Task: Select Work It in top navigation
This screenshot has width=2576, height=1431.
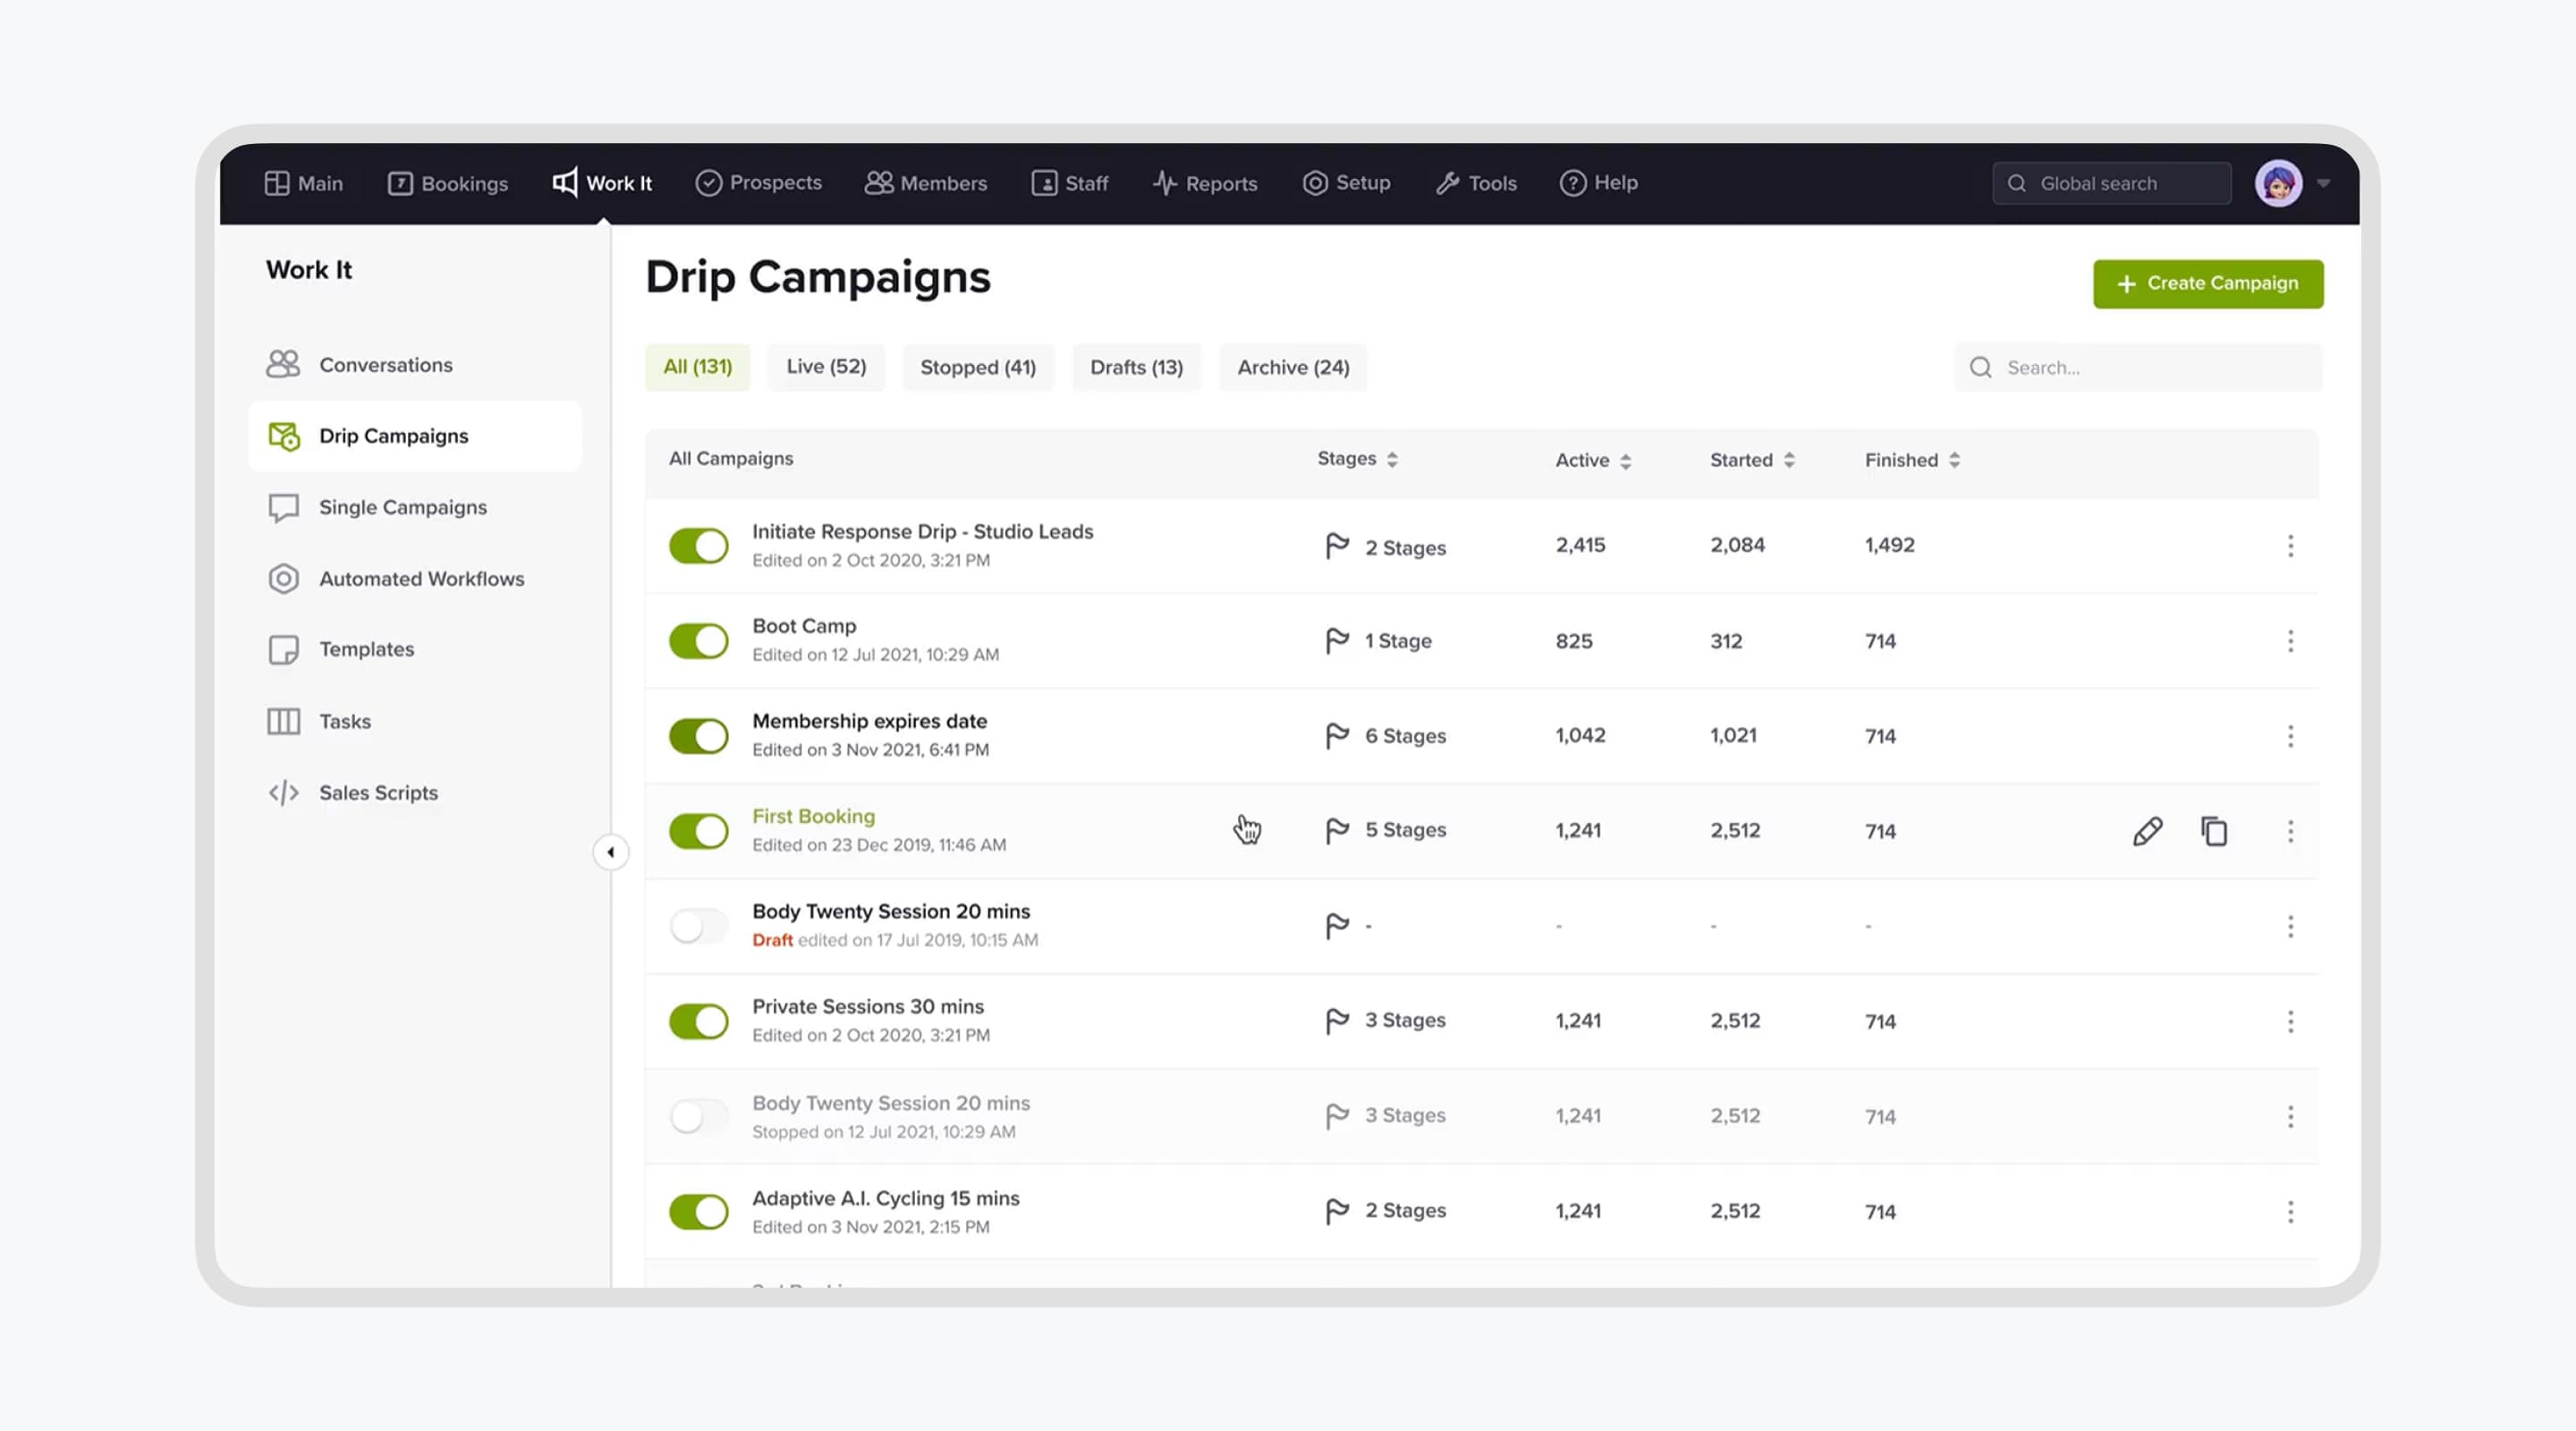Action: (602, 183)
